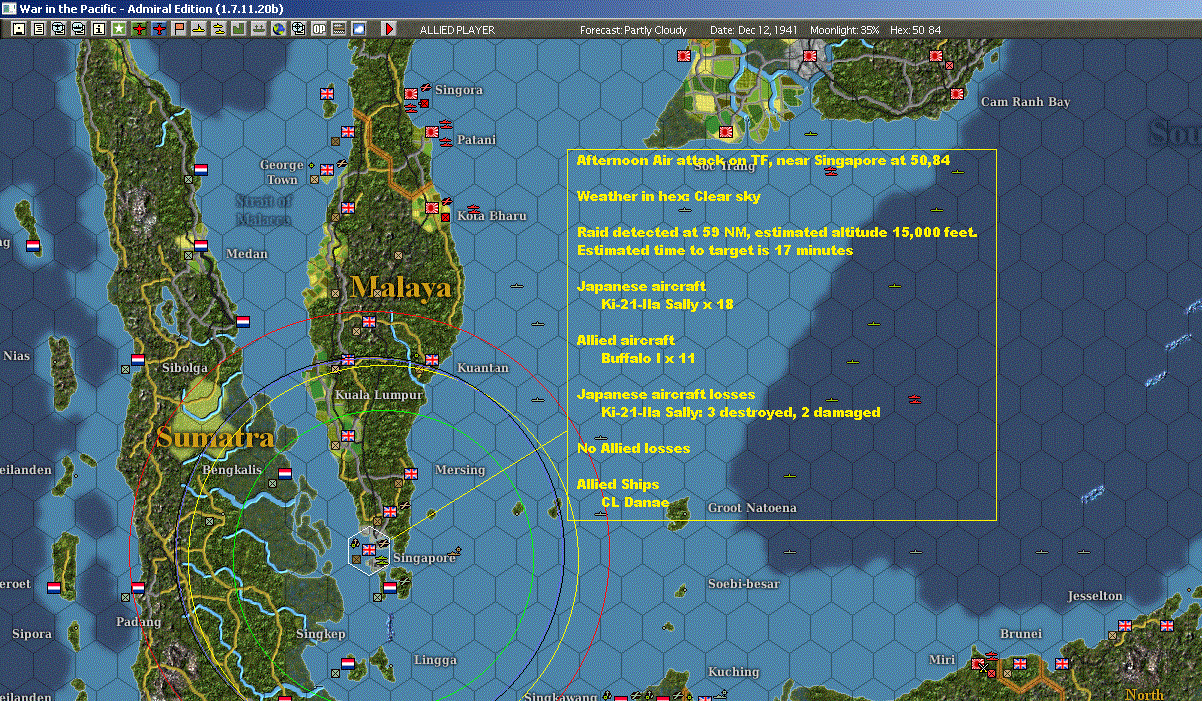The height and width of the screenshot is (701, 1202).
Task: Select the Japanese flag base at Kota Bharu
Action: click(x=432, y=208)
